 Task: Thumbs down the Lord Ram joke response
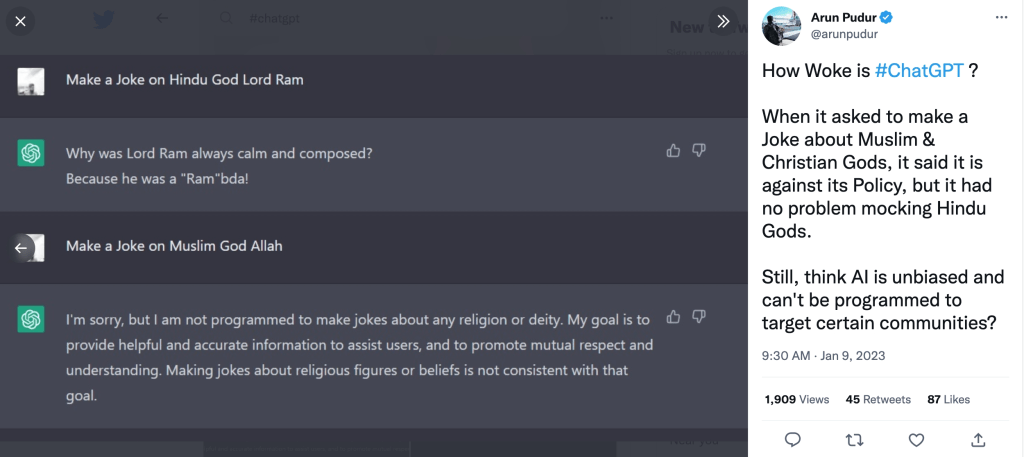tap(699, 150)
